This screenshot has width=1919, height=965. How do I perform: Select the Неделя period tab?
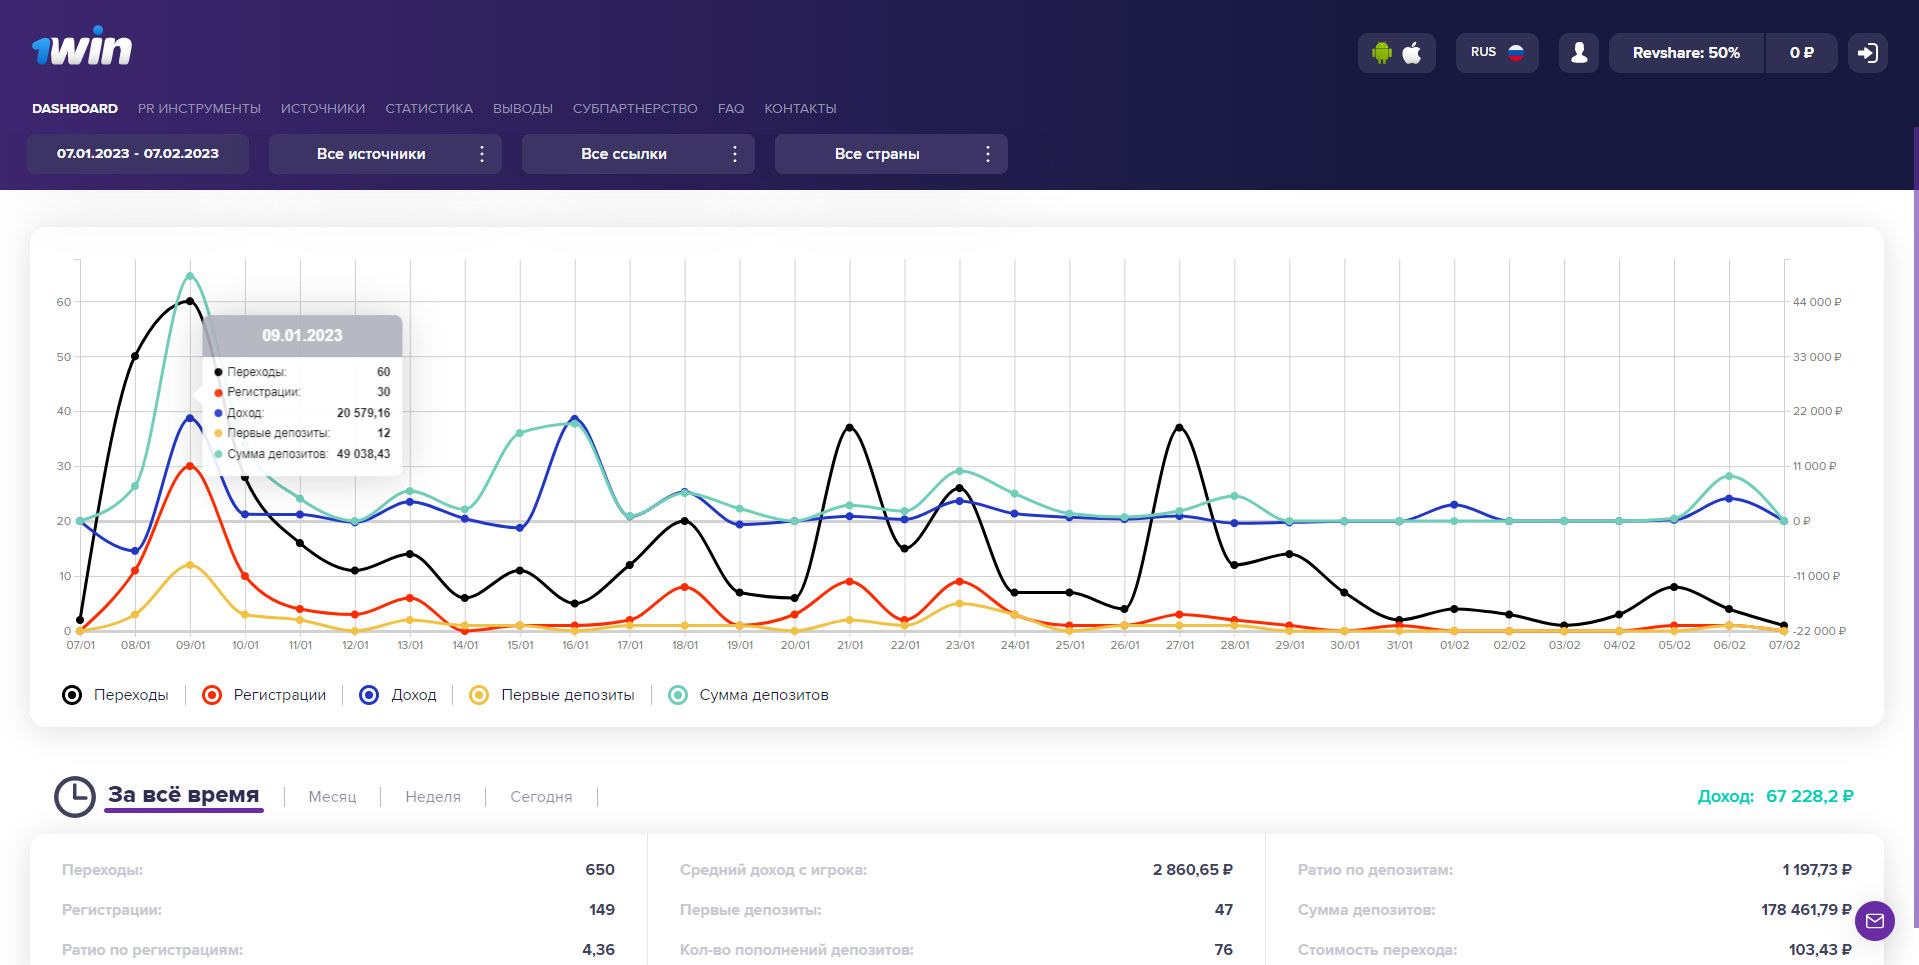[433, 797]
